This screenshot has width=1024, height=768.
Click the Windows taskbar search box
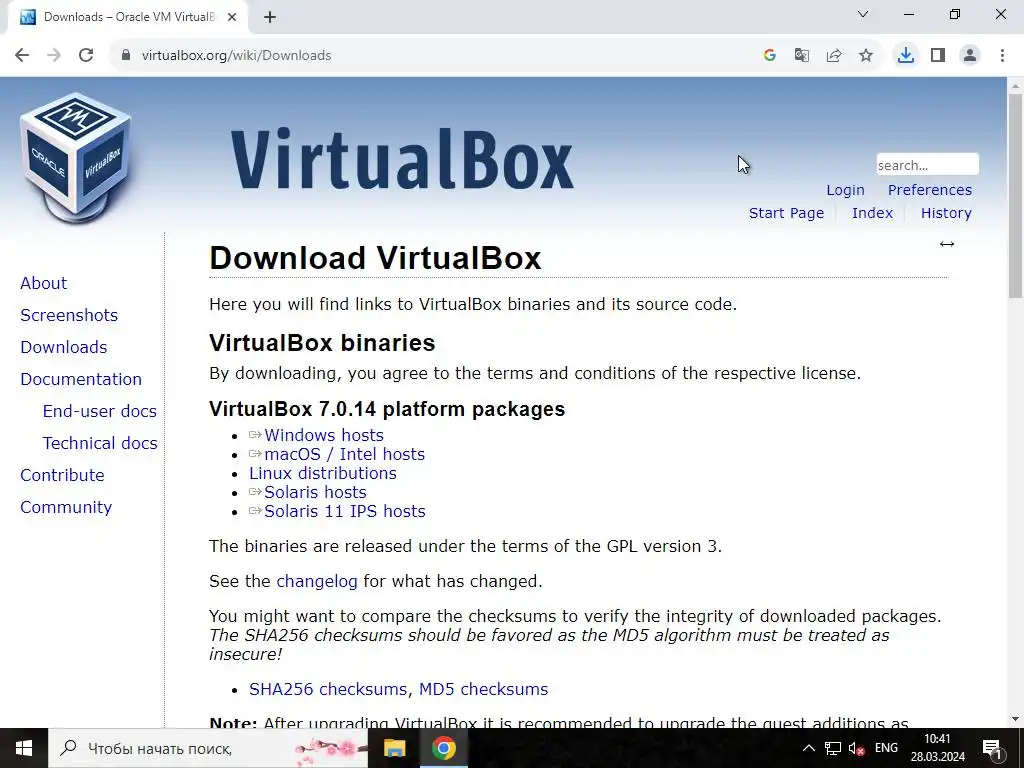click(208, 748)
